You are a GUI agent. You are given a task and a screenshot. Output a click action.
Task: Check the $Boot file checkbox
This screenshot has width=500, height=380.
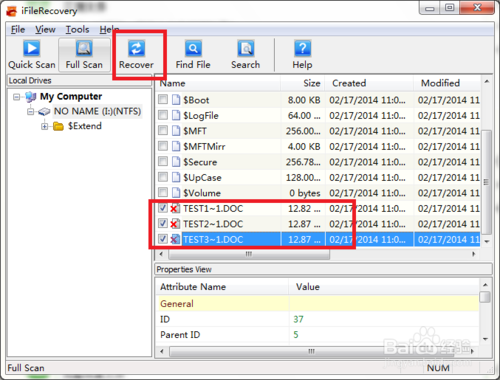(x=163, y=99)
